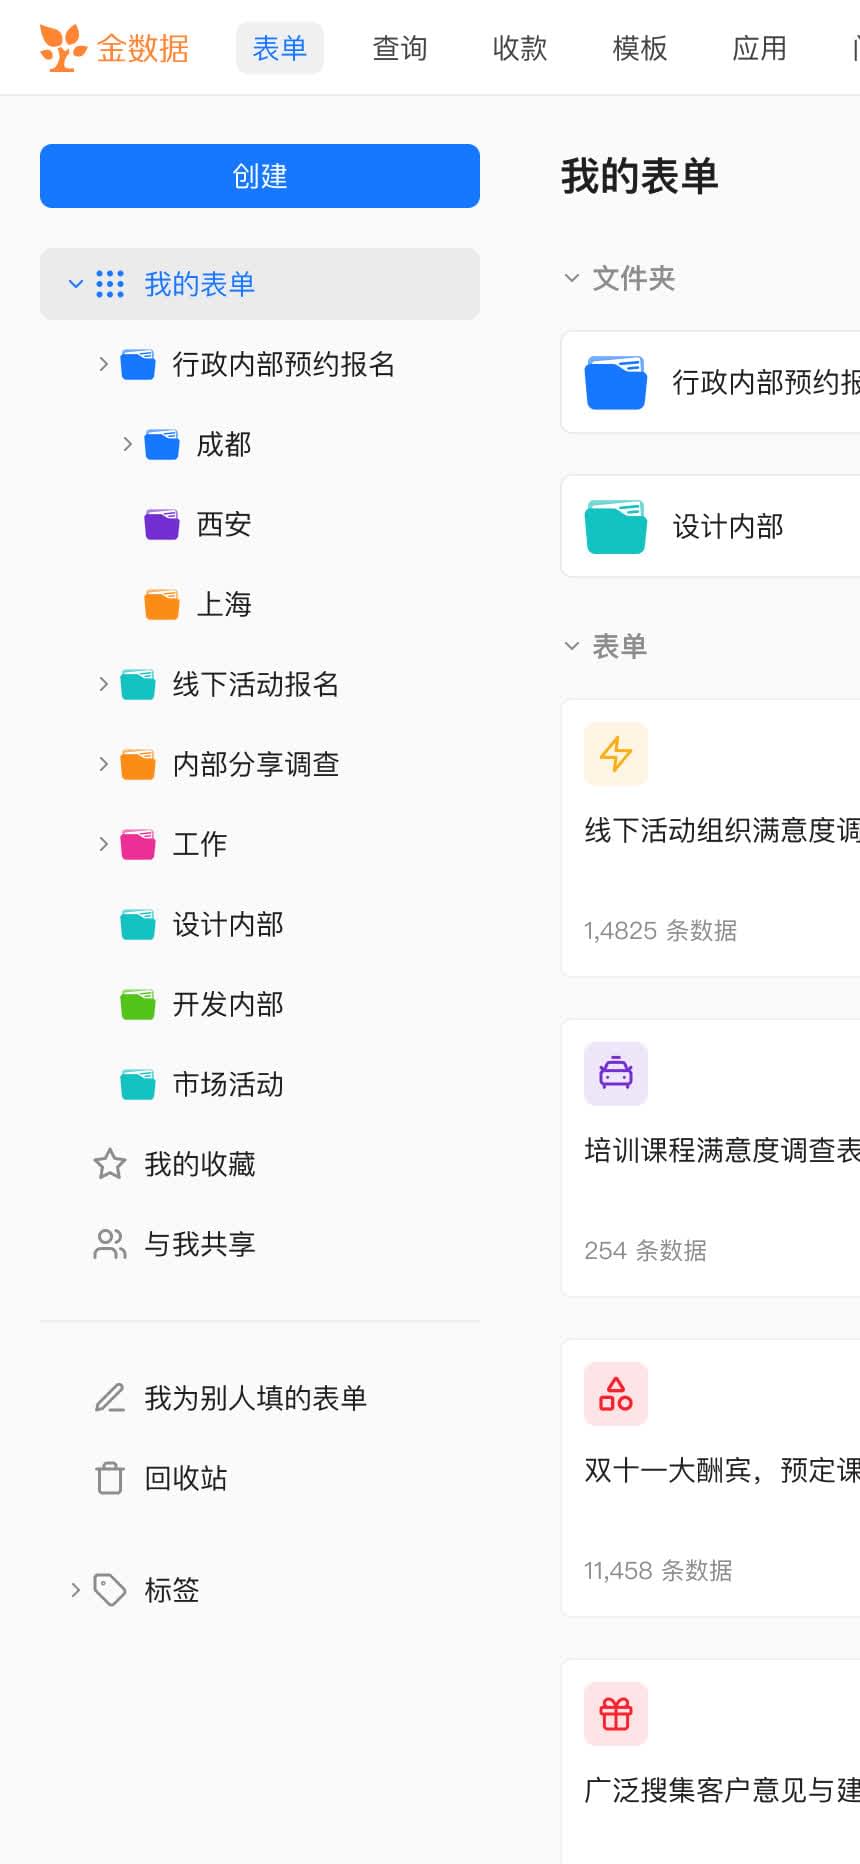
Task: Open the 双十一大酬宾 form title
Action: (722, 1470)
